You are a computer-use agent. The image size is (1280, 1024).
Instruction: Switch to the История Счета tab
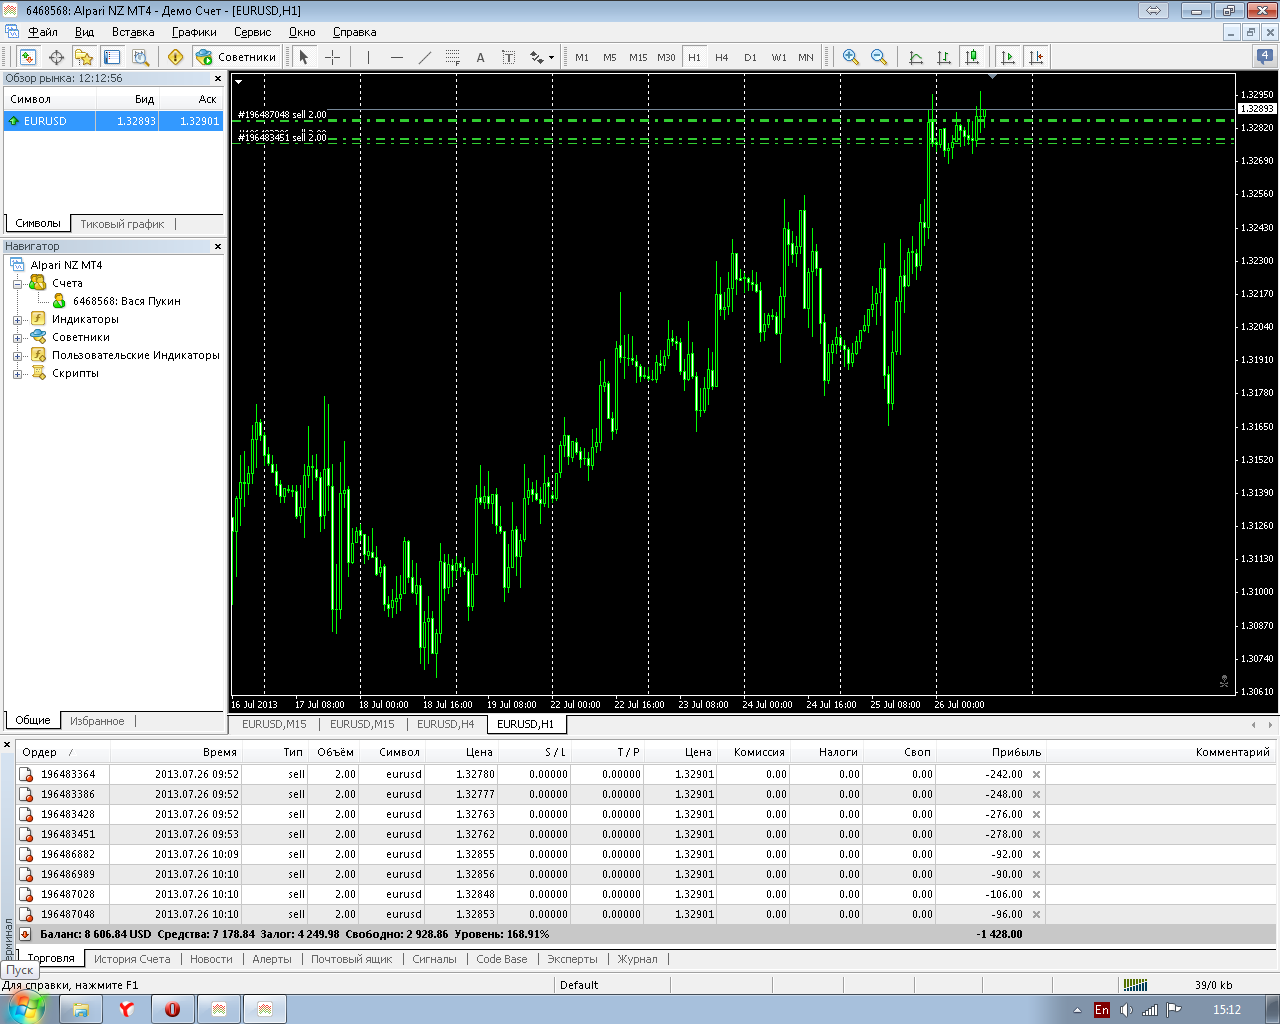point(132,959)
